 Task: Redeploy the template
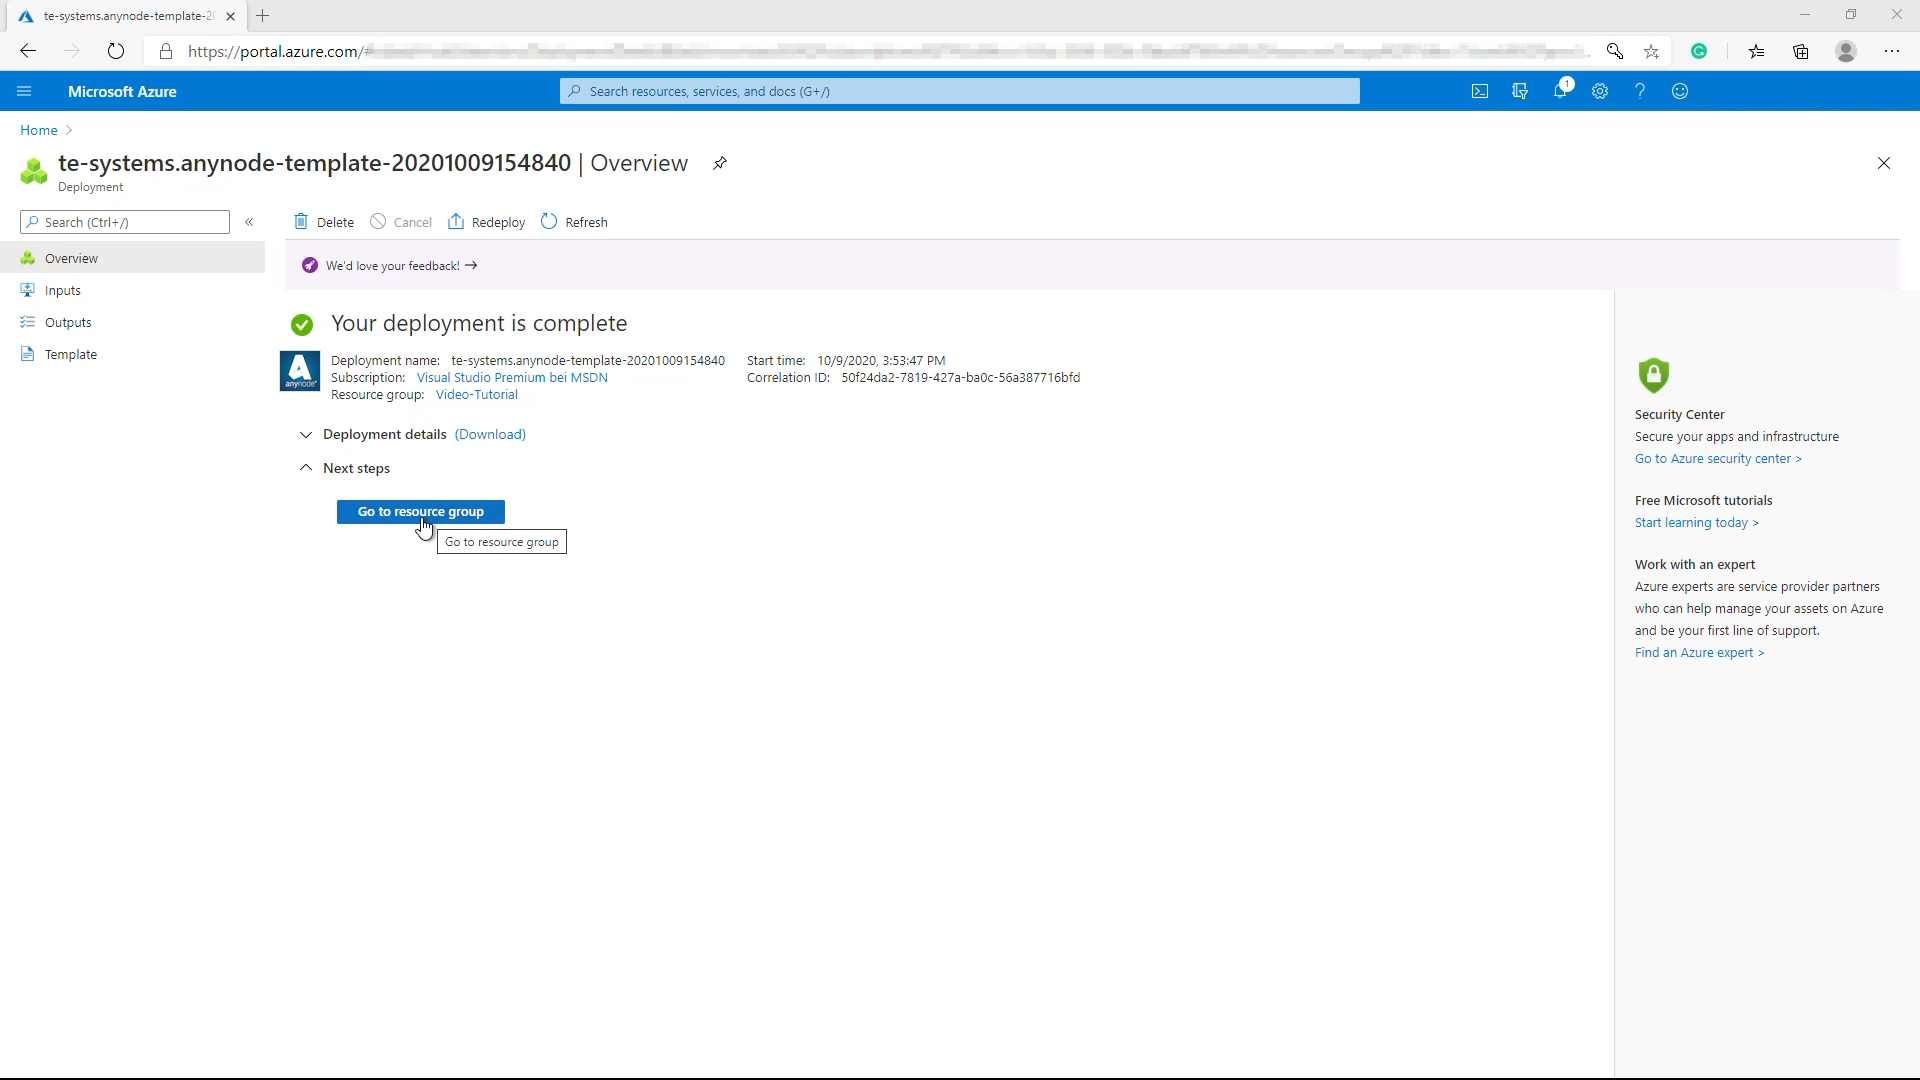(486, 222)
